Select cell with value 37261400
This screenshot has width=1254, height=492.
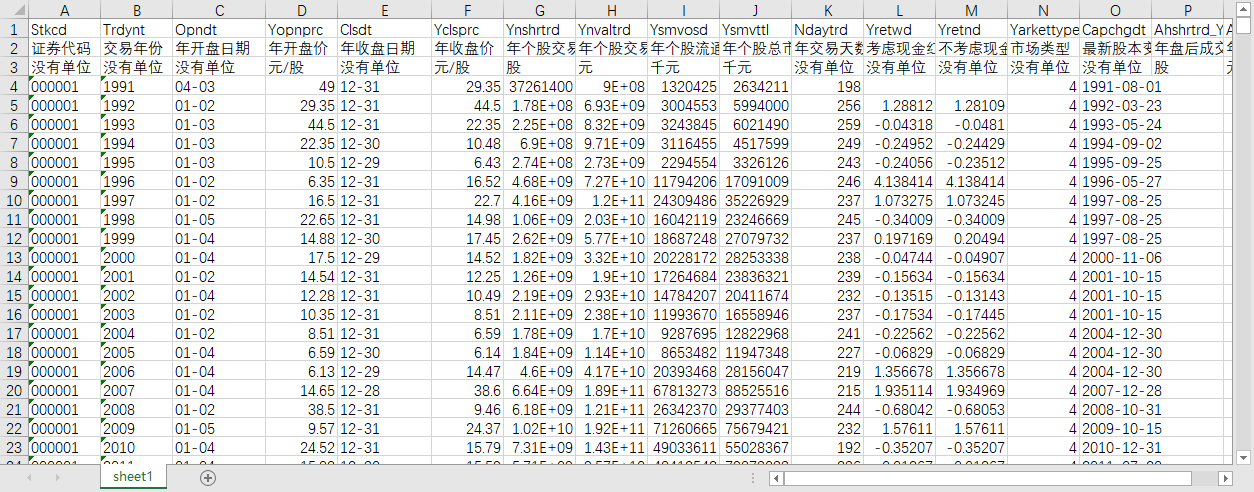pyautogui.click(x=539, y=86)
